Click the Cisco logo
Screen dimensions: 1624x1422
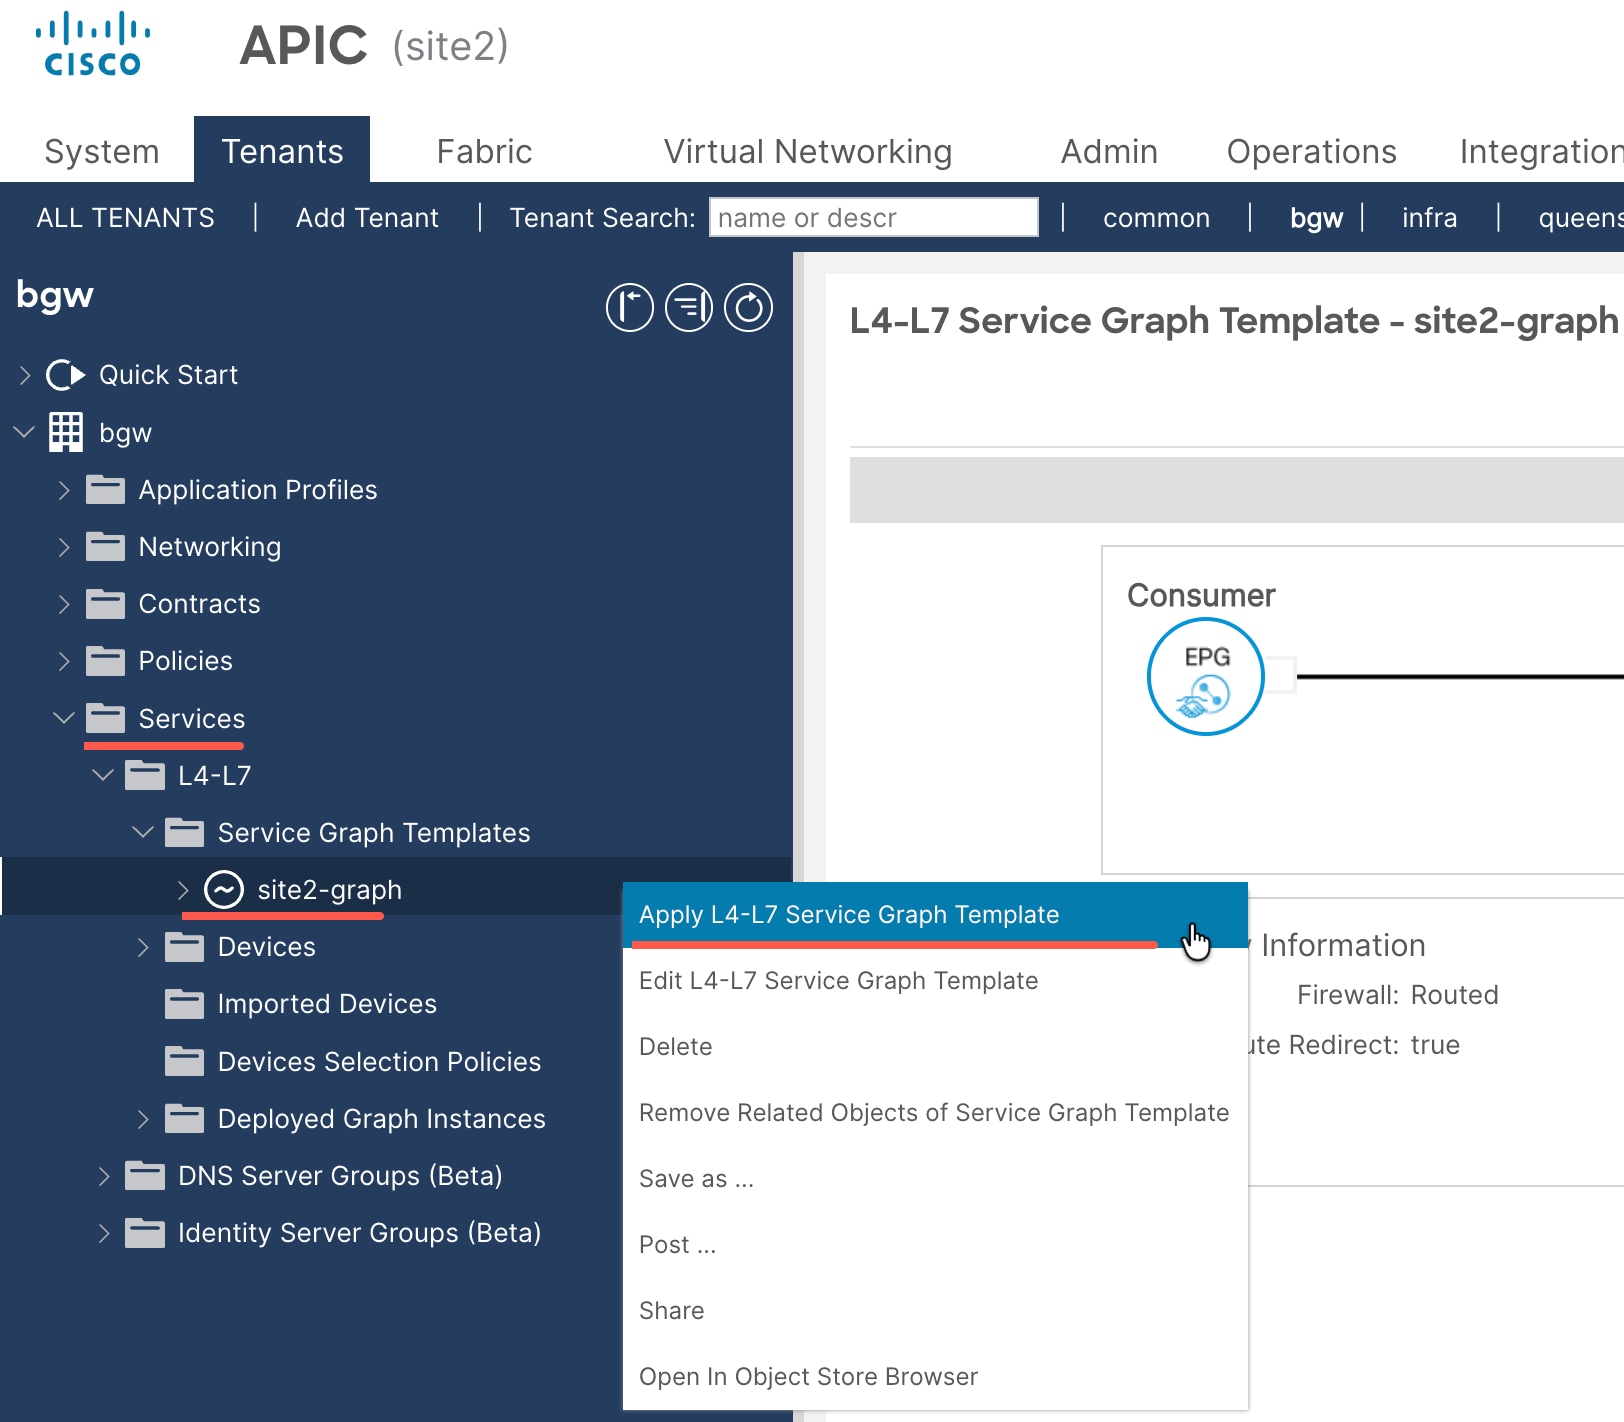click(x=93, y=44)
